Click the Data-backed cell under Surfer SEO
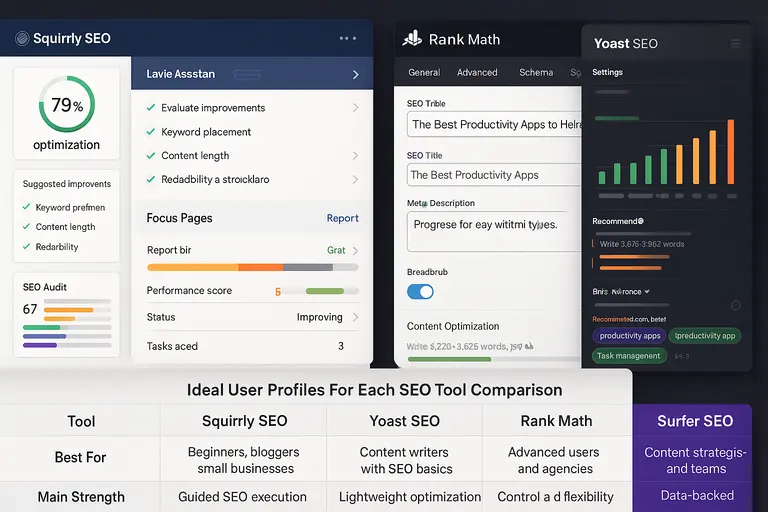The image size is (768, 512). 697,495
